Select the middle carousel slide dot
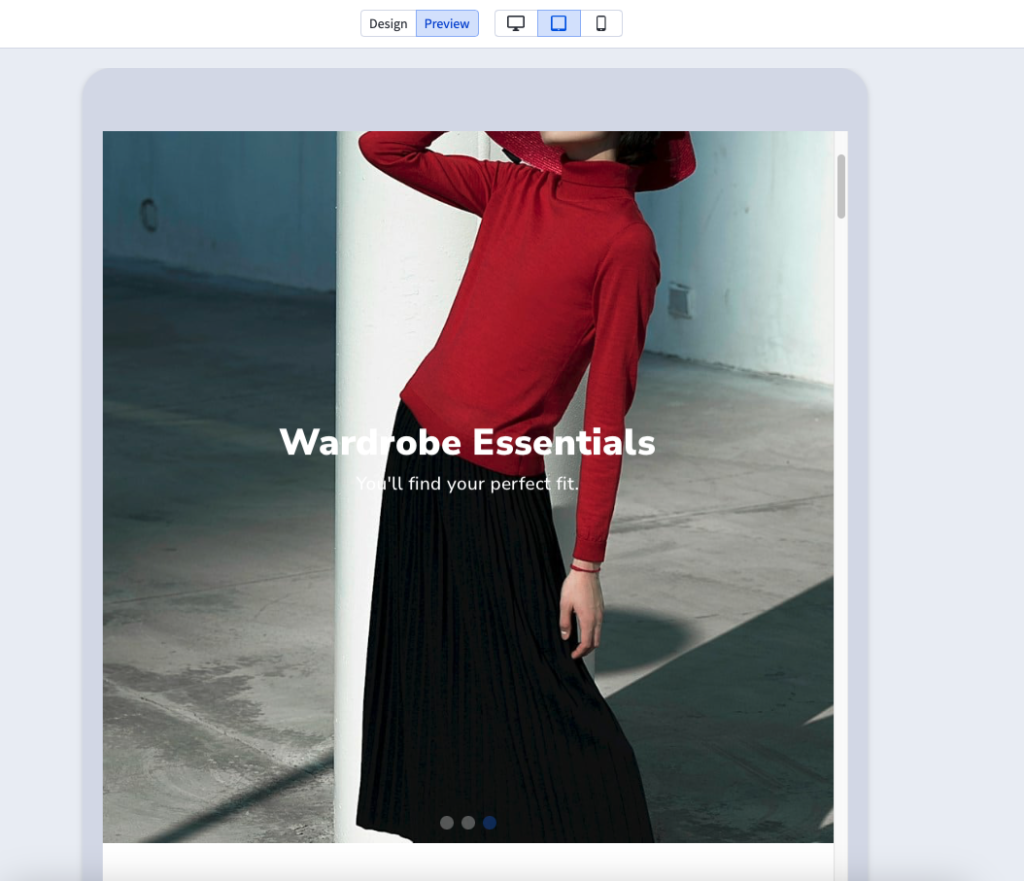 point(468,822)
